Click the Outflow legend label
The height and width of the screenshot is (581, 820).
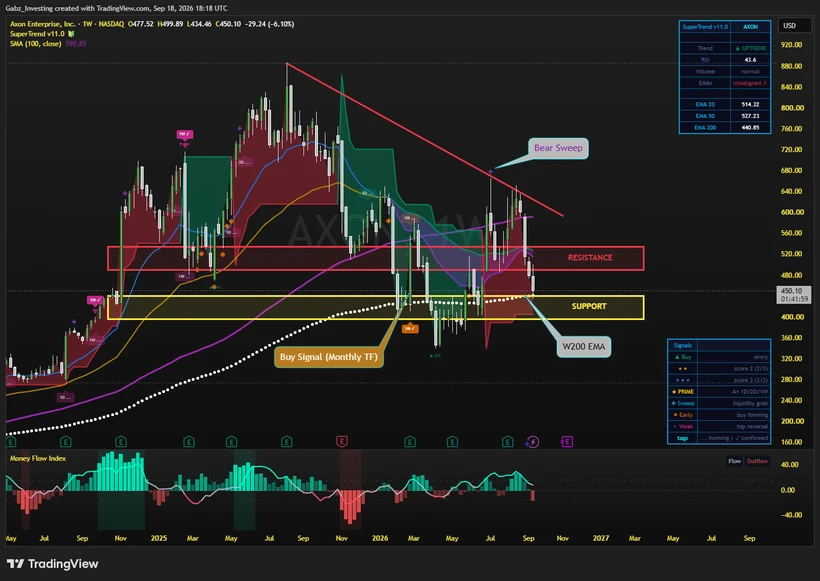757,461
